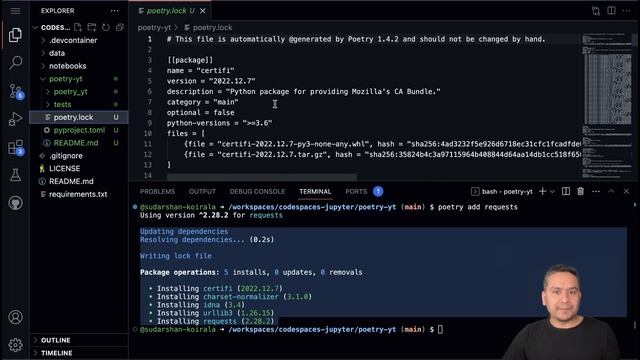Split the terminal panel
Screen dimensions: 640x360
[x=566, y=191]
